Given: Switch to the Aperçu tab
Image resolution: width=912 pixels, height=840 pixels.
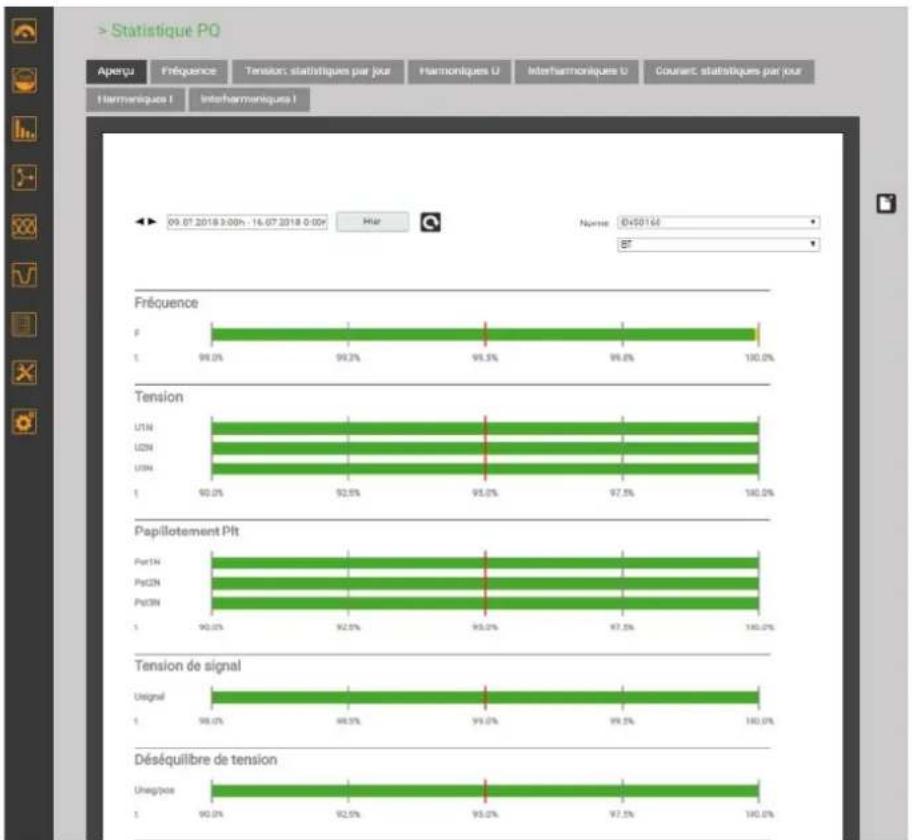Looking at the screenshot, I should [116, 72].
